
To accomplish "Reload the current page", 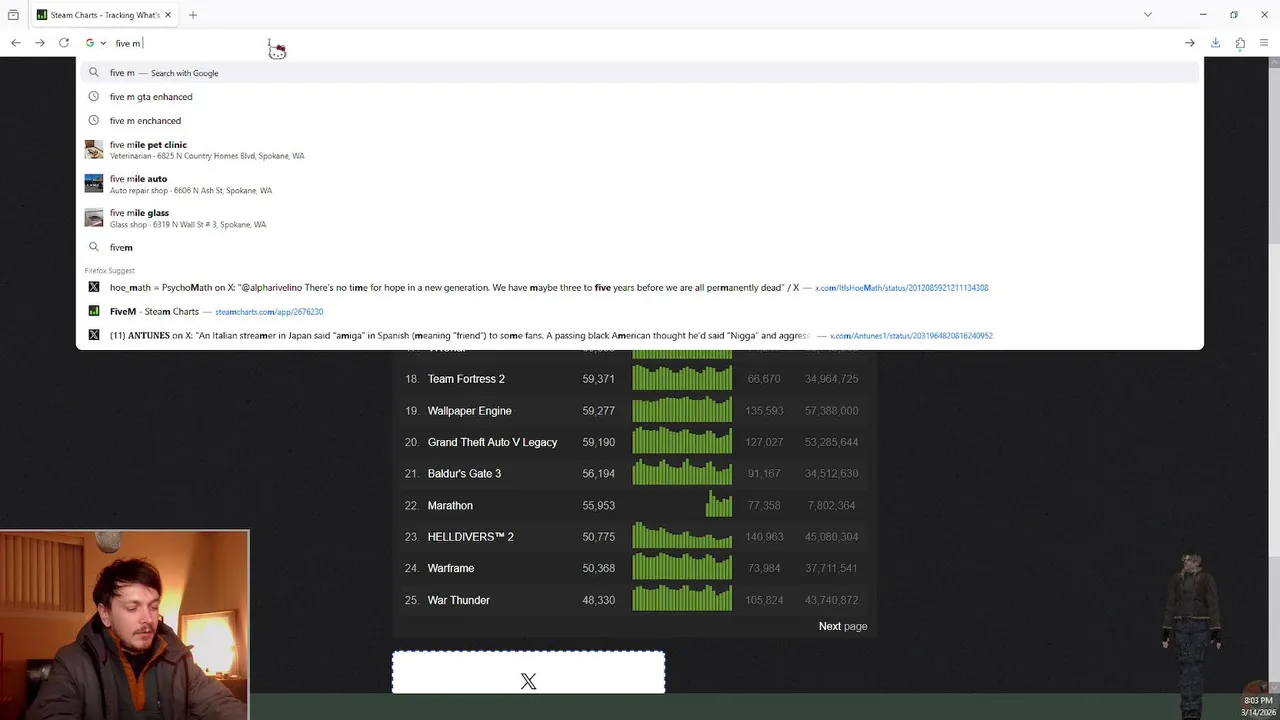I will 64,43.
